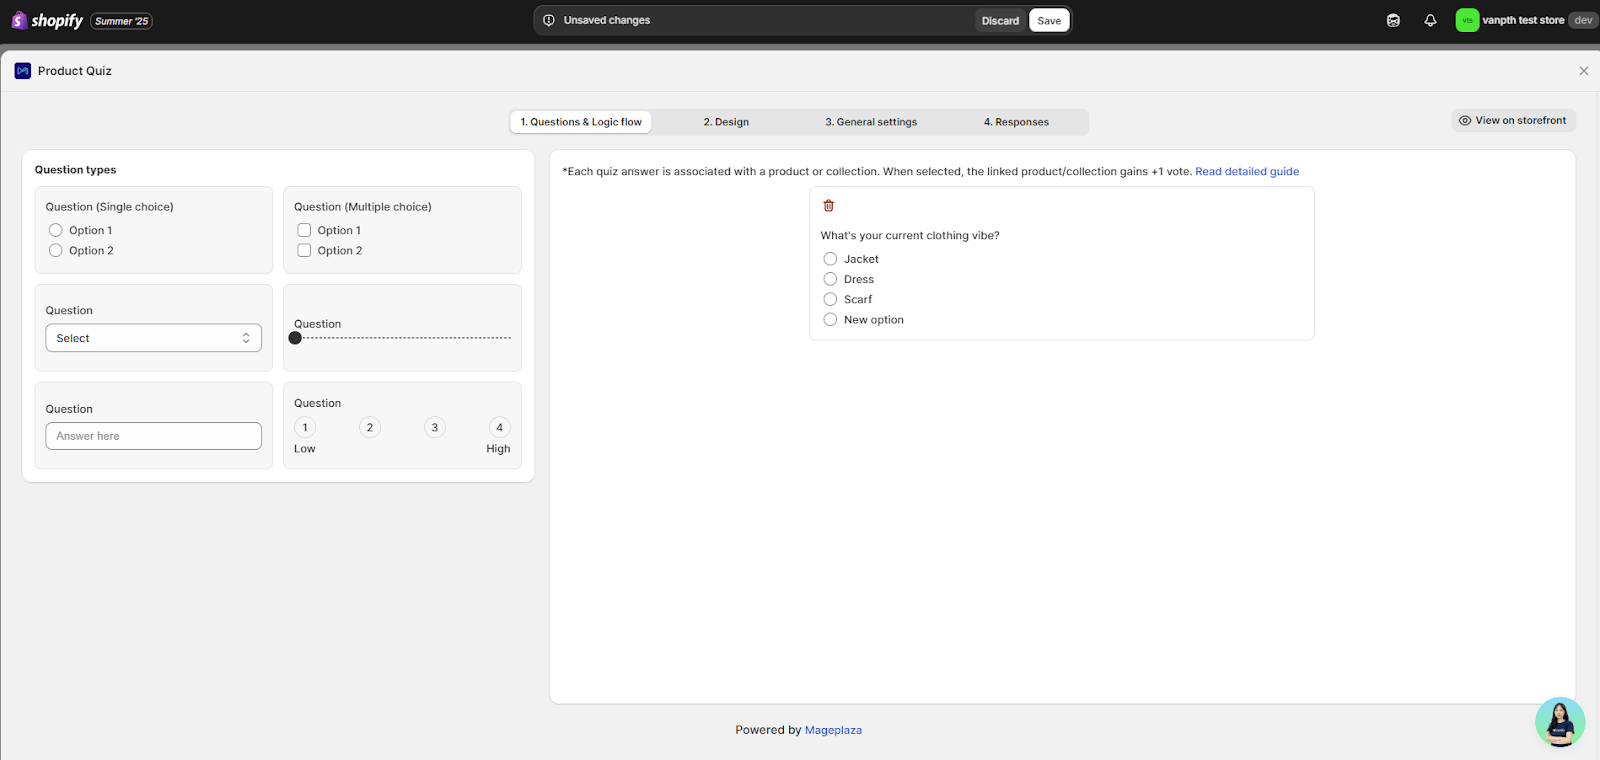Open the Select dropdown question type
This screenshot has height=760, width=1600.
pos(153,338)
